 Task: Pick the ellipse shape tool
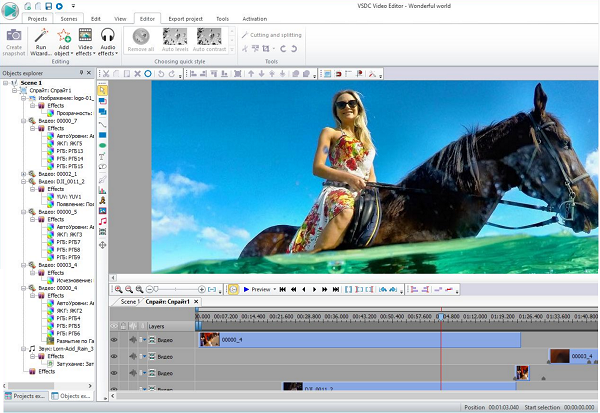coord(102,145)
